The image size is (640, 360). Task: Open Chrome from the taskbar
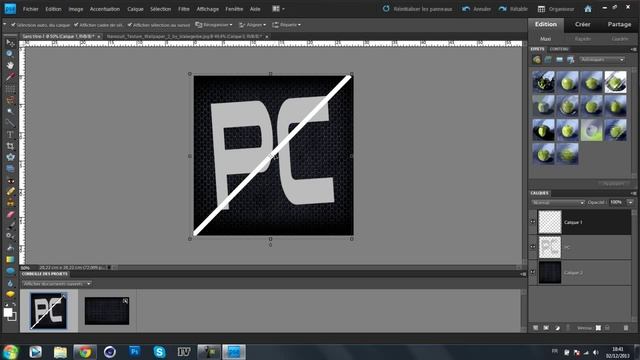pyautogui.click(x=85, y=351)
